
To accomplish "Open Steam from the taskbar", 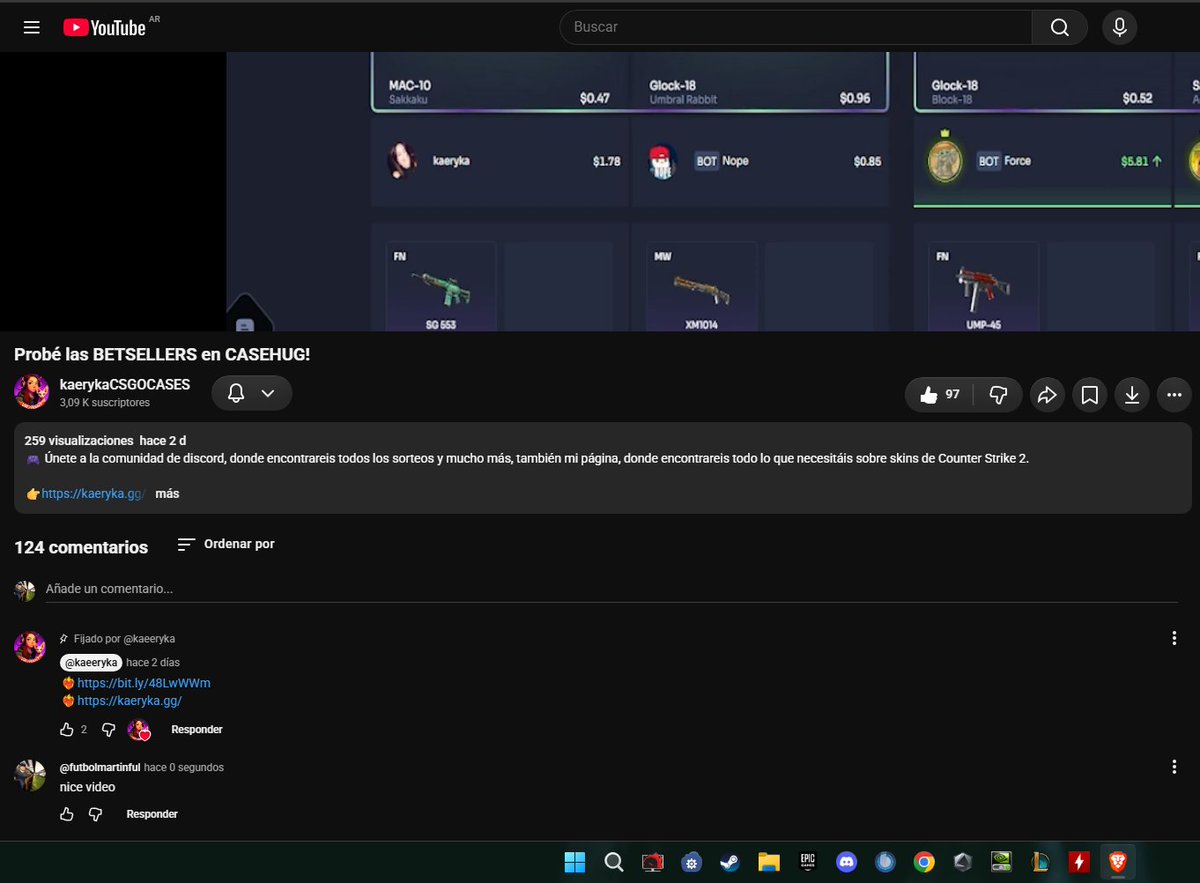I will click(x=730, y=862).
